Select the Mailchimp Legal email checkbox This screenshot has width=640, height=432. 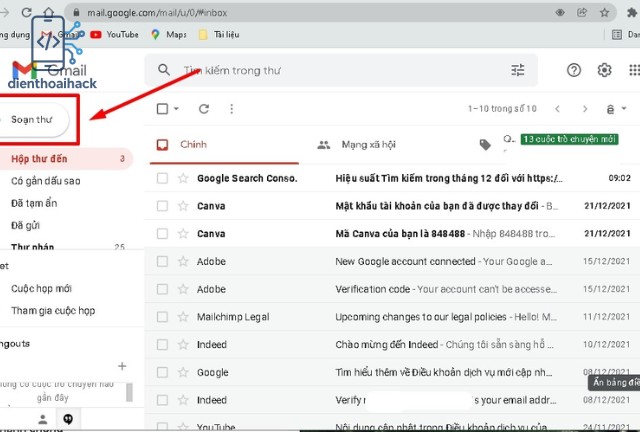pyautogui.click(x=162, y=317)
